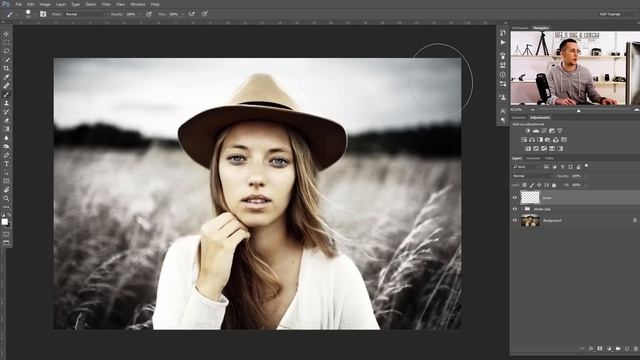Viewport: 640px width, 360px height.
Task: Select the Magic Wand tool
Action: click(6, 60)
